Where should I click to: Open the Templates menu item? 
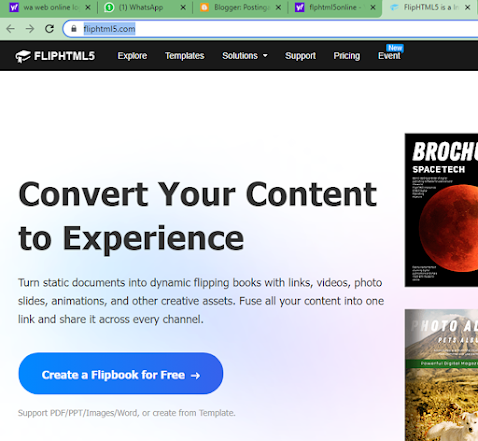[x=185, y=56]
